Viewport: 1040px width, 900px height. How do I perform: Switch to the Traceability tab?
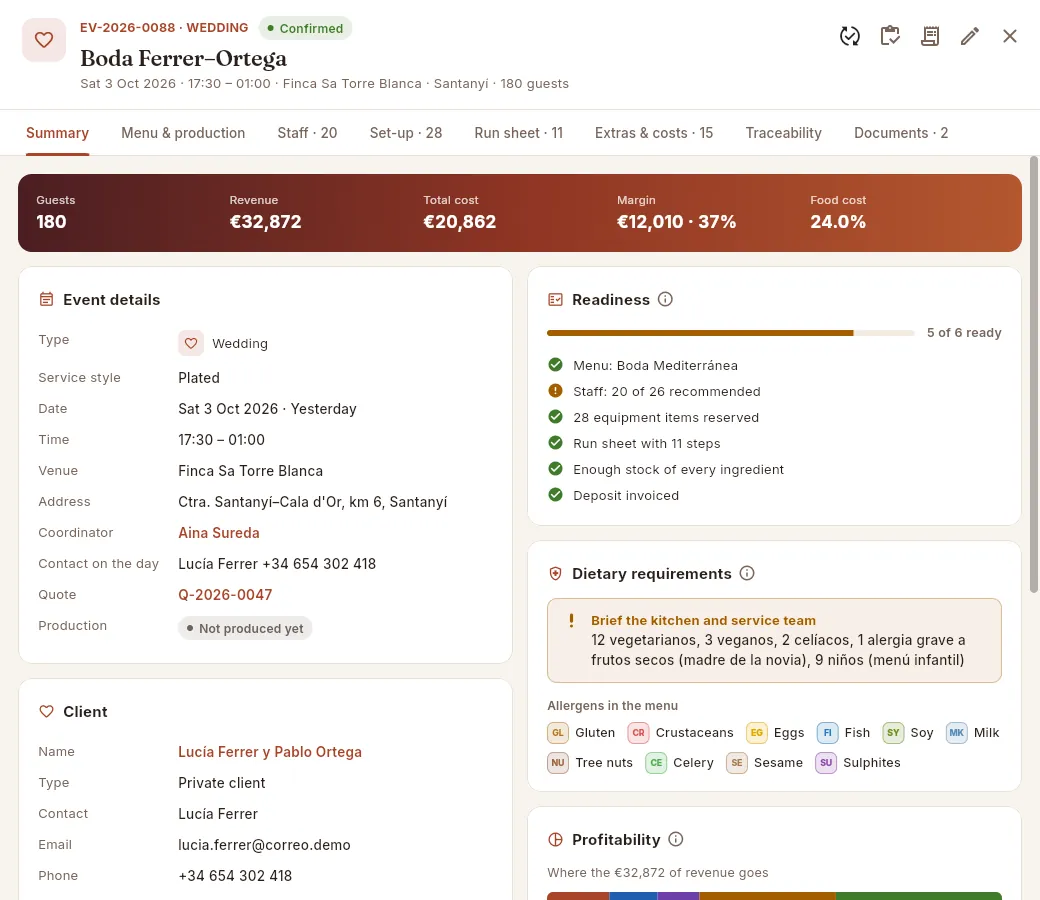[783, 133]
